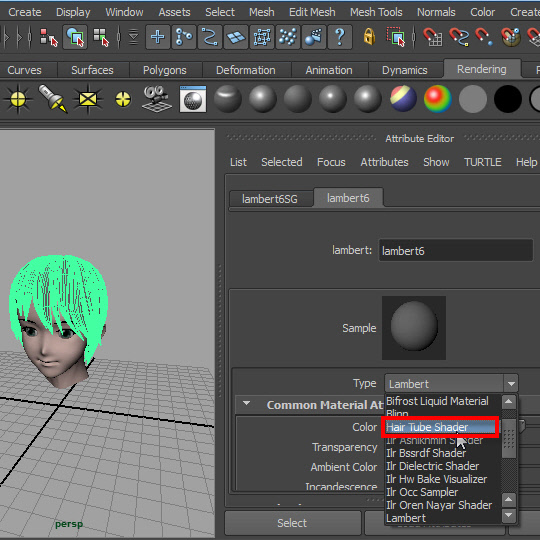Toggle the deformations selection mask icon
The image size is (540, 540).
262,37
